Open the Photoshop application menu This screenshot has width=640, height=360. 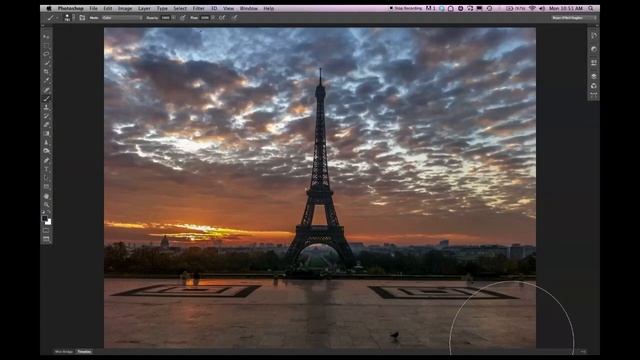pos(71,8)
